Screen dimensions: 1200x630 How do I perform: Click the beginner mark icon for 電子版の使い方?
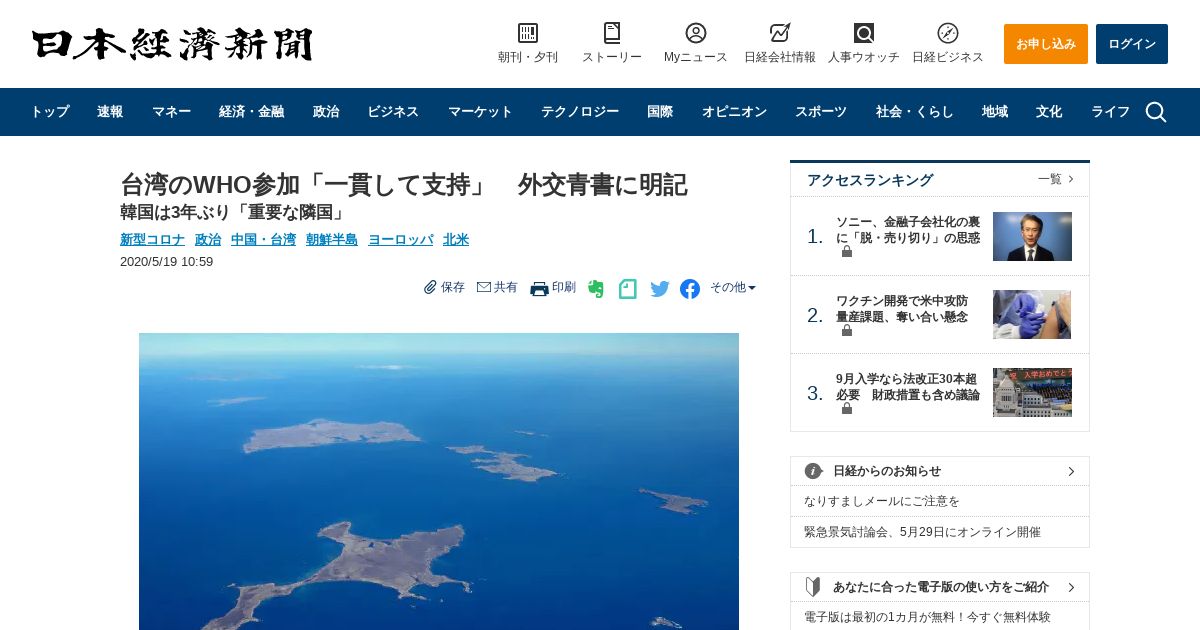tap(814, 587)
